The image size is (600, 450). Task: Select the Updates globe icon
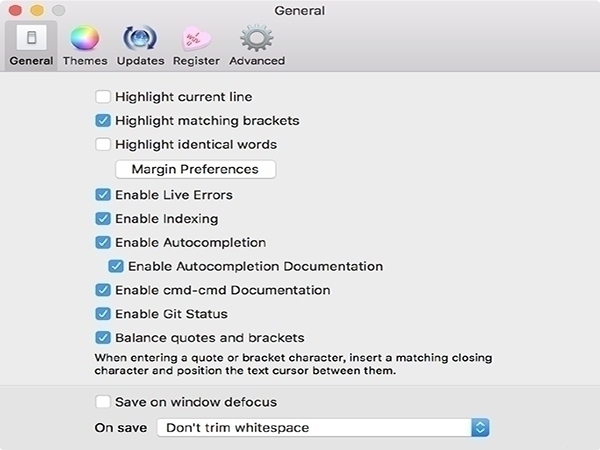coord(140,38)
